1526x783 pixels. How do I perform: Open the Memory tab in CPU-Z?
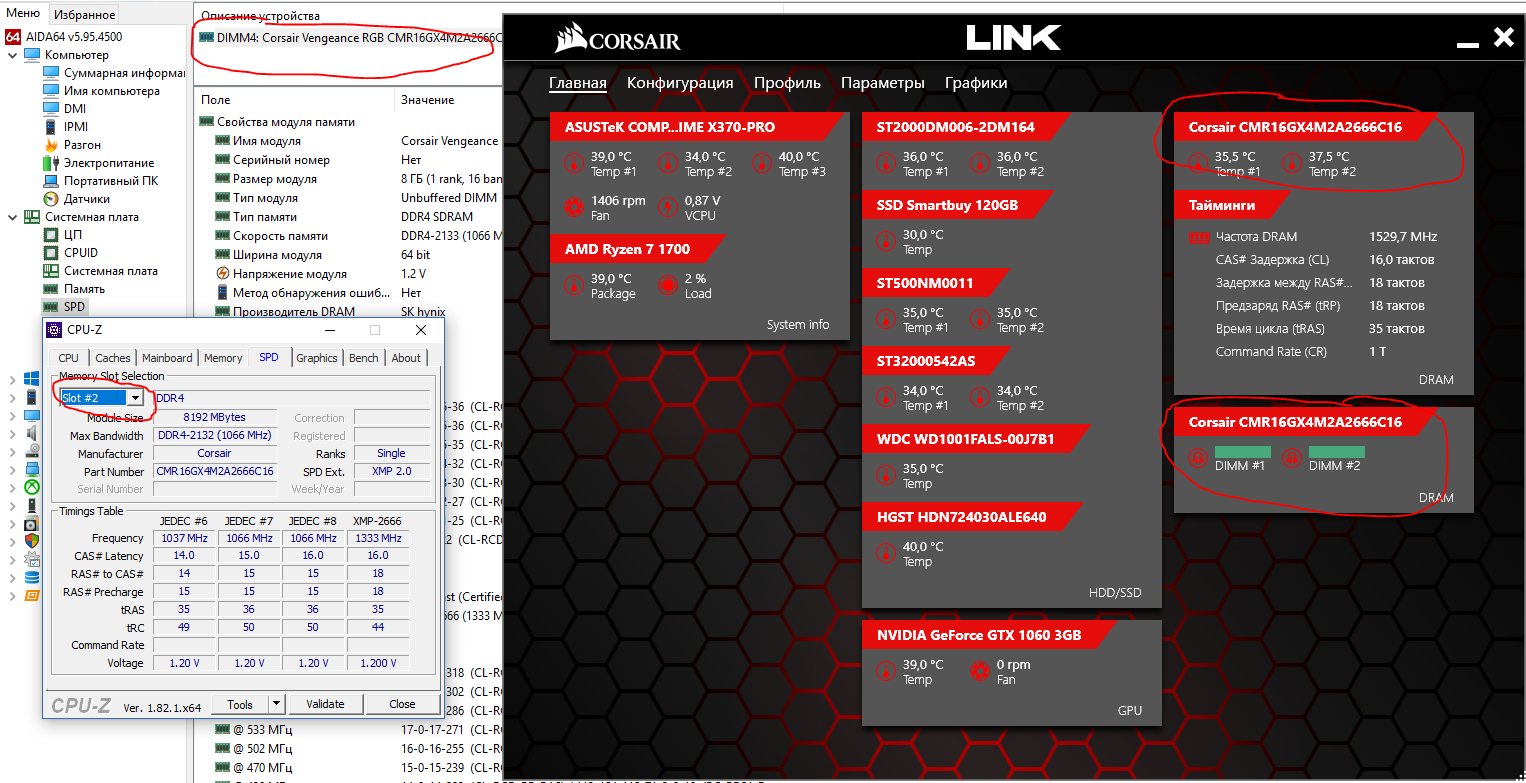(223, 358)
